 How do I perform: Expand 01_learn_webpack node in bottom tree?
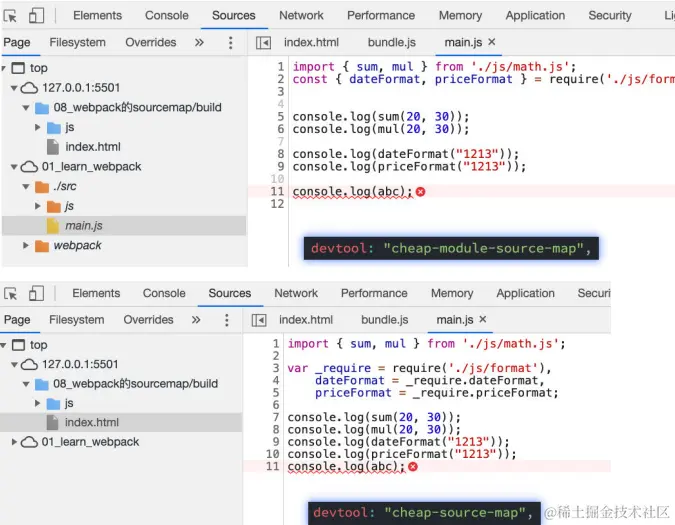(14, 442)
